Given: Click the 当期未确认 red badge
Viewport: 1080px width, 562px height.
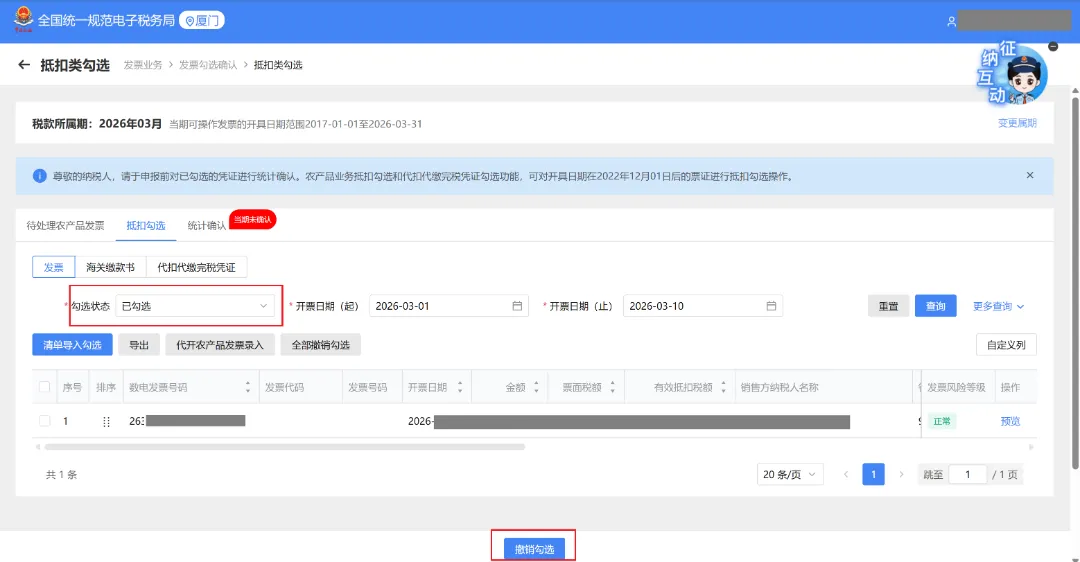Looking at the screenshot, I should 252,220.
